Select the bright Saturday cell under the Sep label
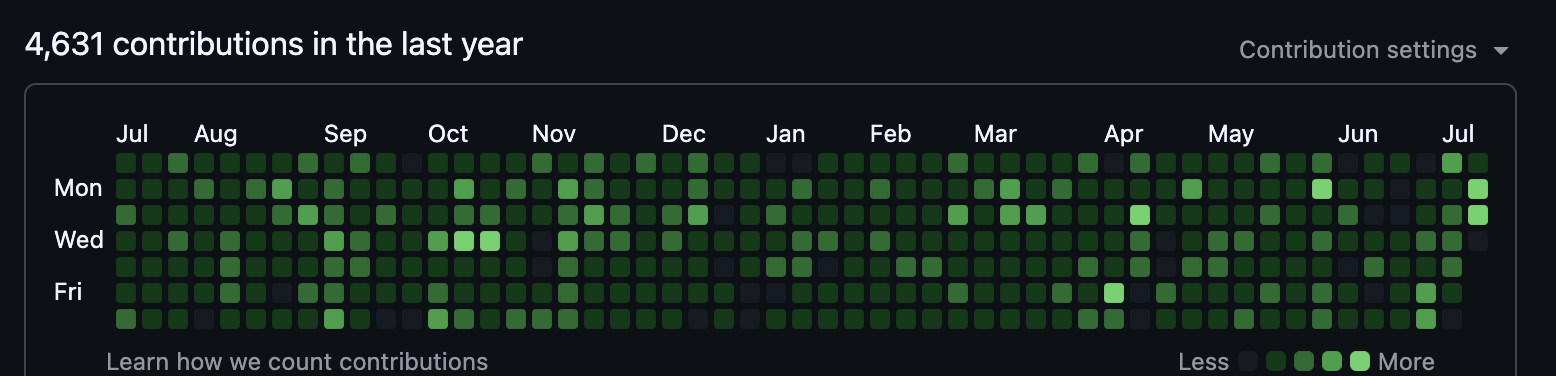This screenshot has width=1556, height=376. pyautogui.click(x=334, y=319)
